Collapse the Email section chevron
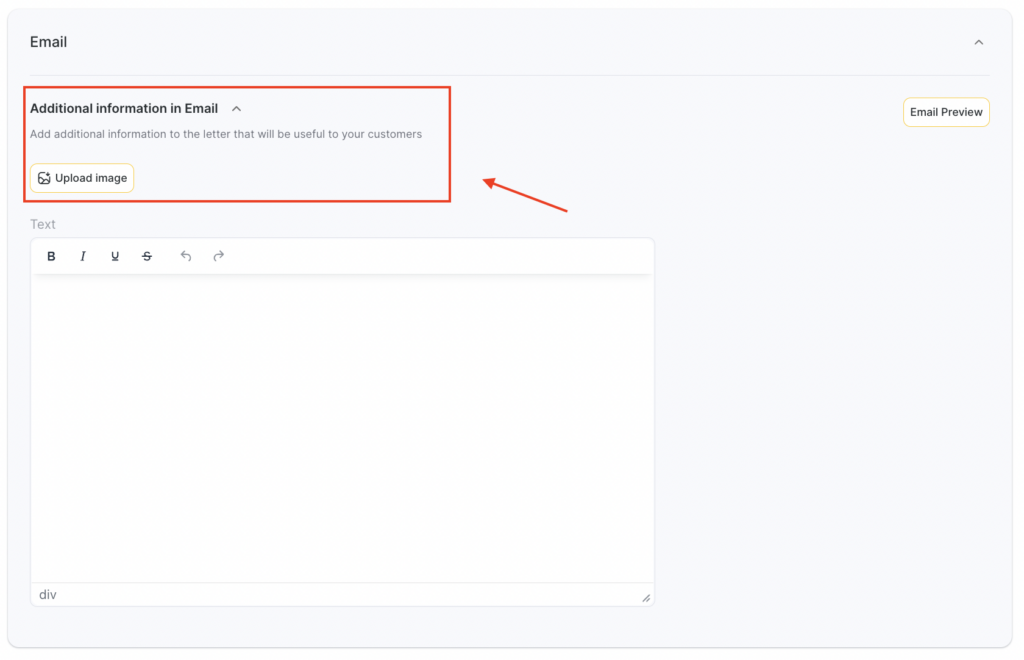 [x=978, y=42]
